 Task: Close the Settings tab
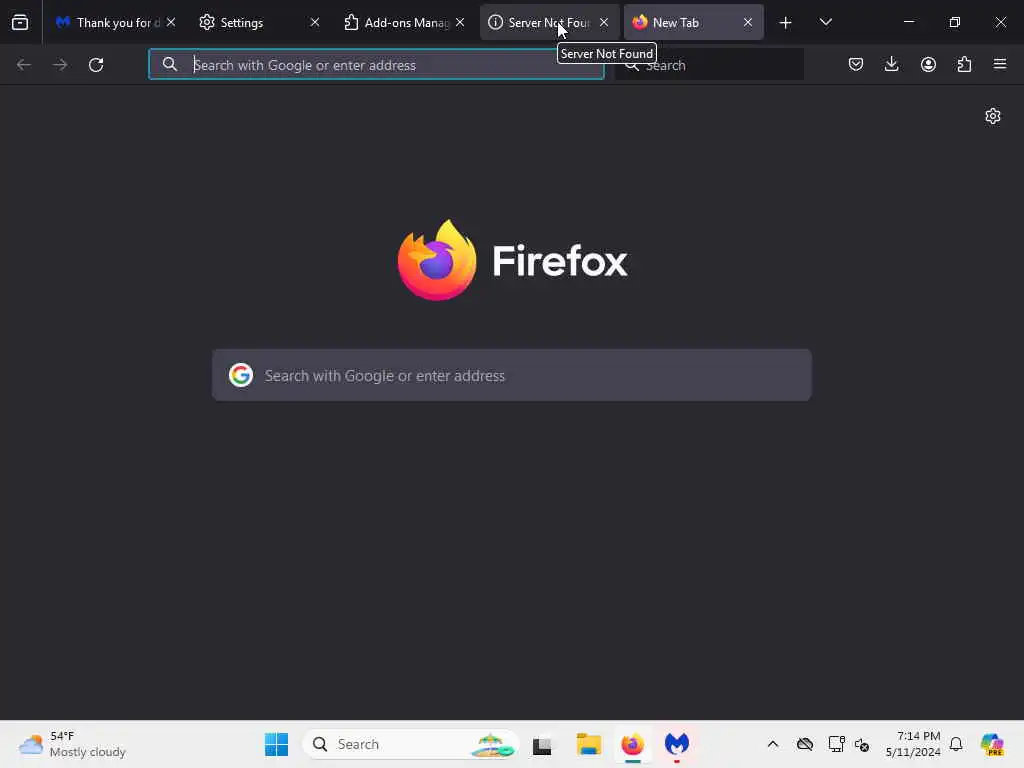[315, 22]
